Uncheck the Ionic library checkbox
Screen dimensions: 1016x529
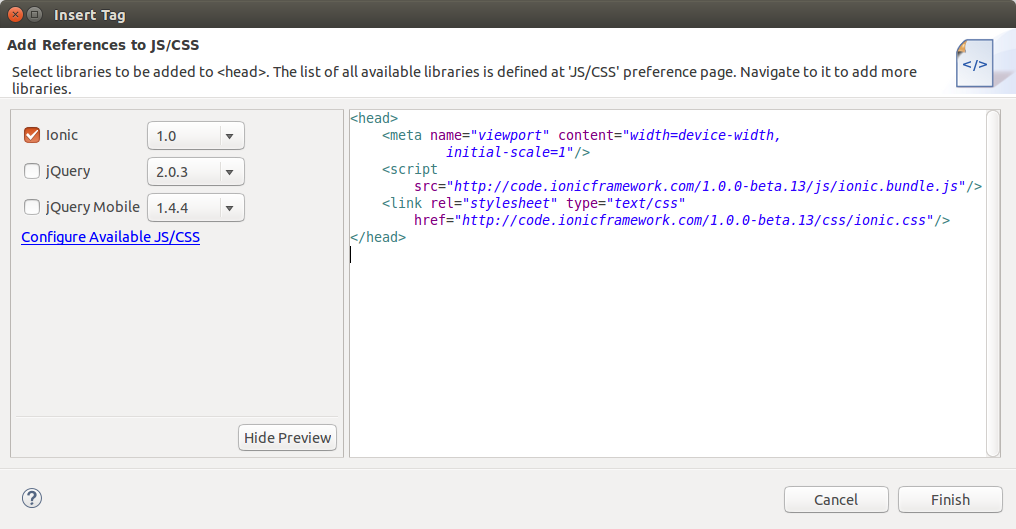click(32, 135)
